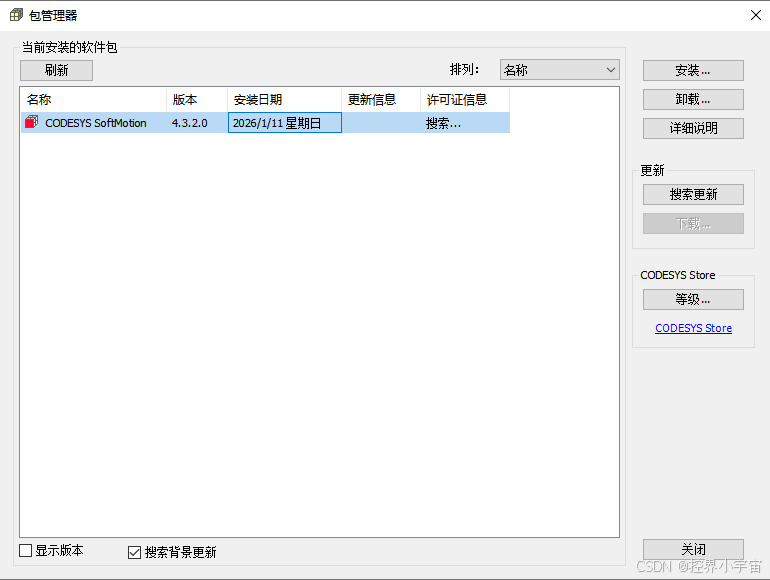Screen dimensions: 770x580
Task: Sort by the 名称 column header
Action: click(x=93, y=100)
